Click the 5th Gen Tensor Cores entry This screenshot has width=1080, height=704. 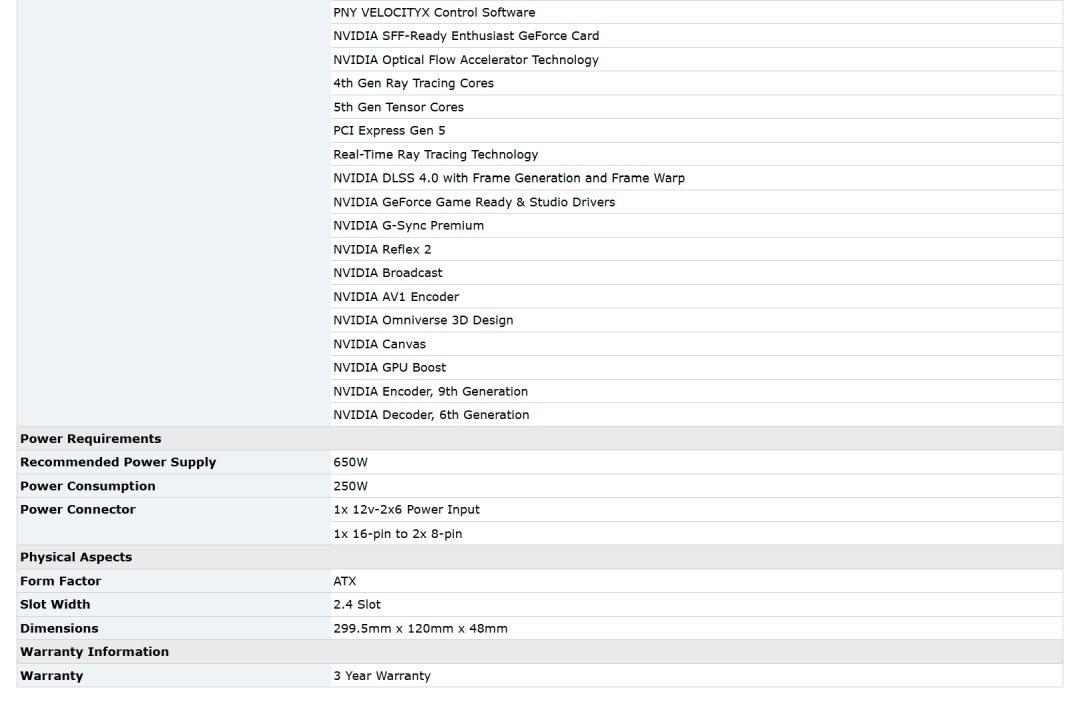pos(398,107)
